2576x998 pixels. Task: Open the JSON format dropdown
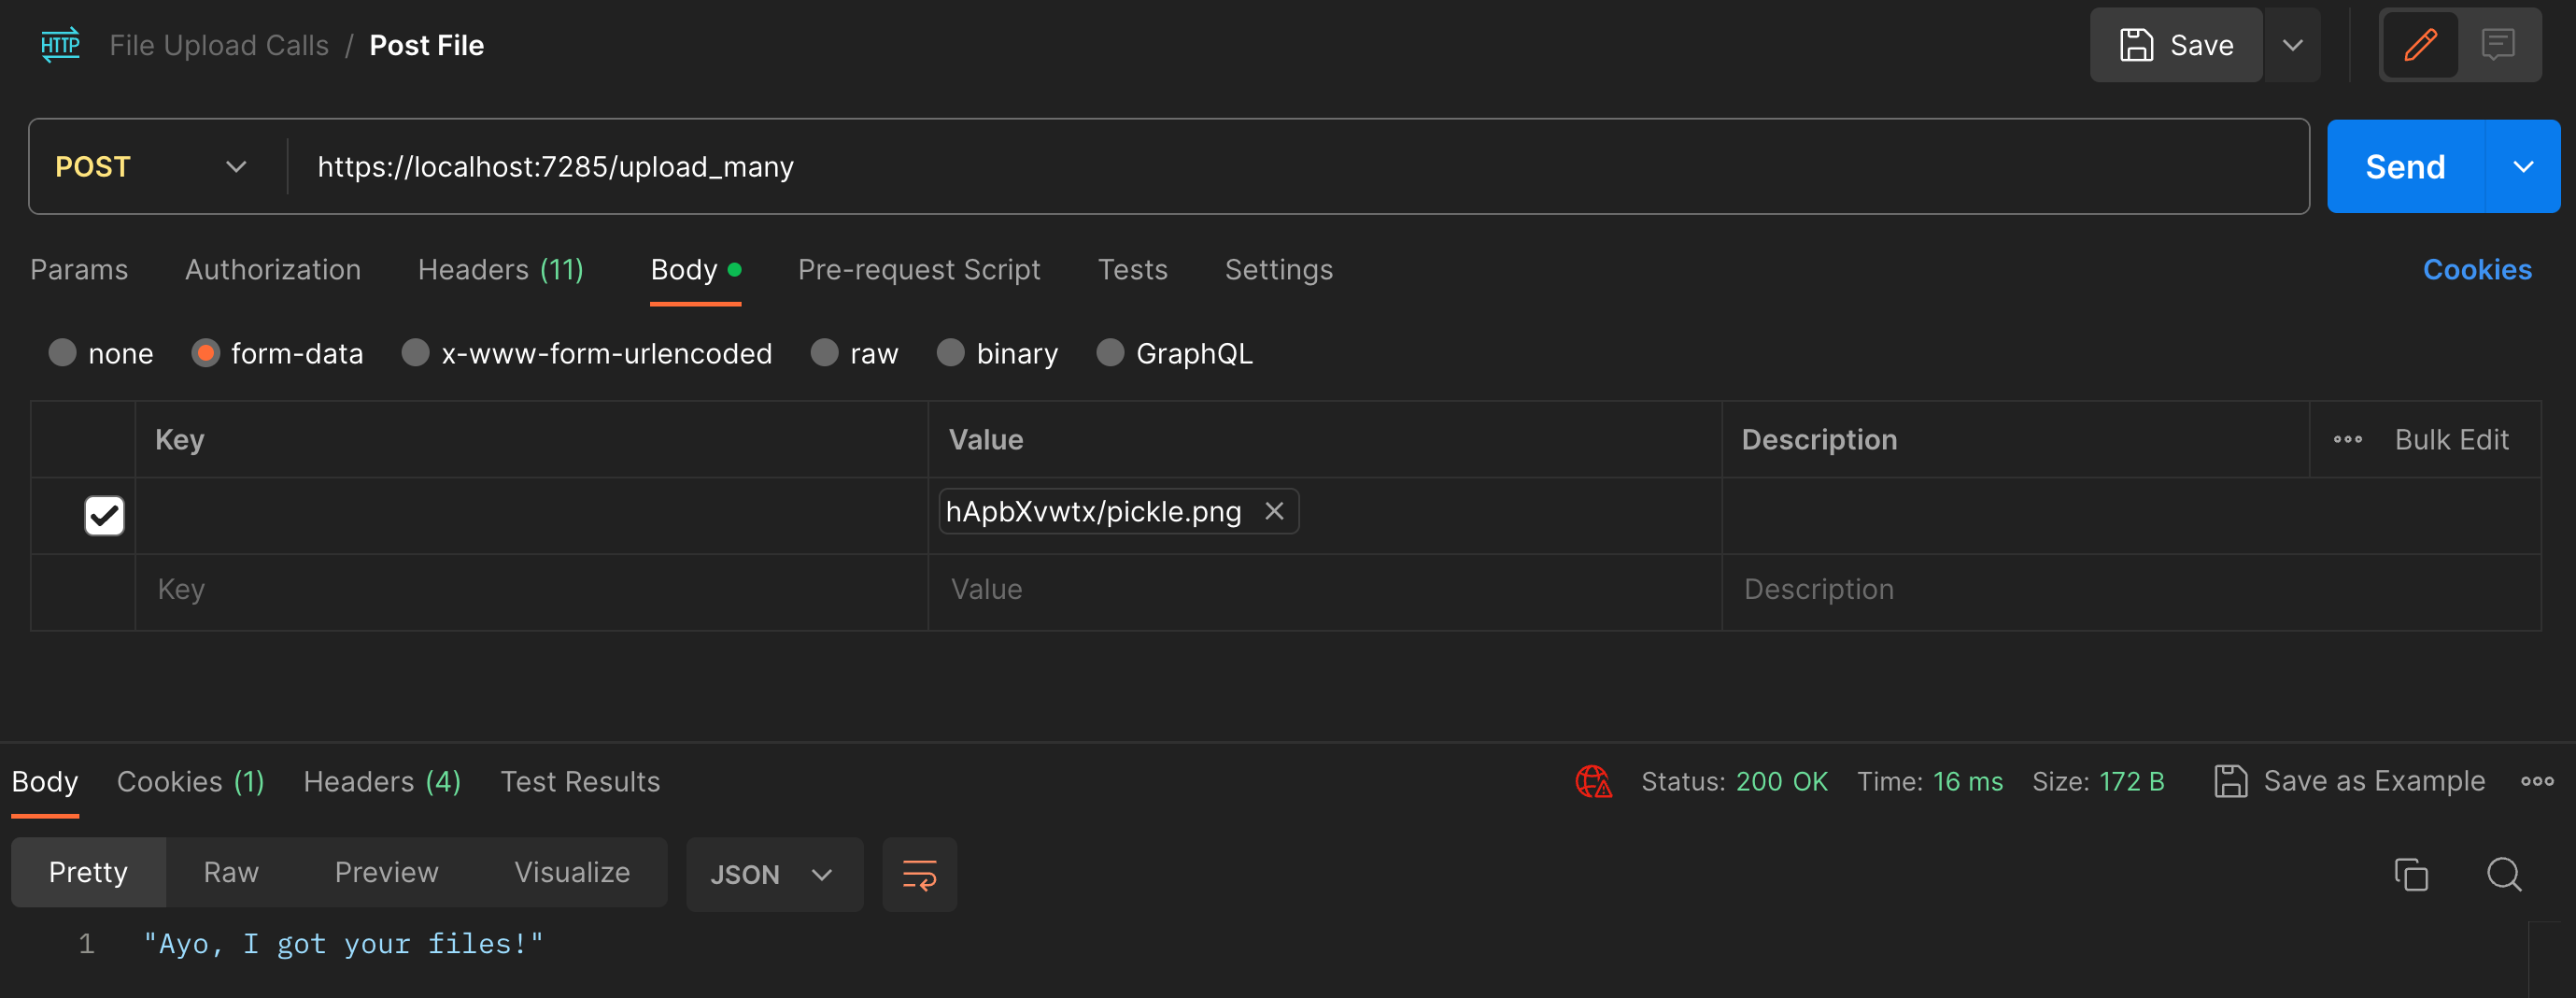coord(772,875)
